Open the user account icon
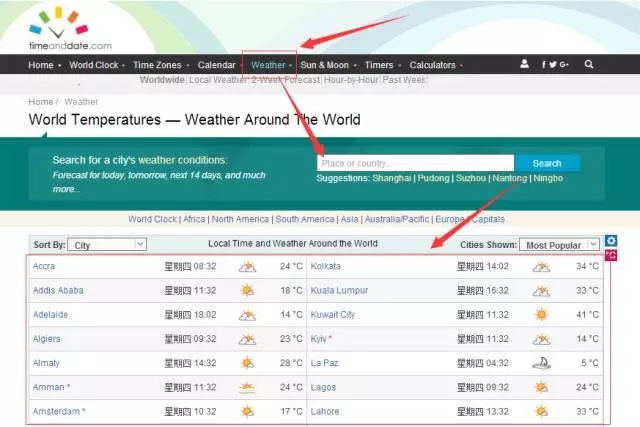Screen dimensions: 640x427 click(x=525, y=65)
